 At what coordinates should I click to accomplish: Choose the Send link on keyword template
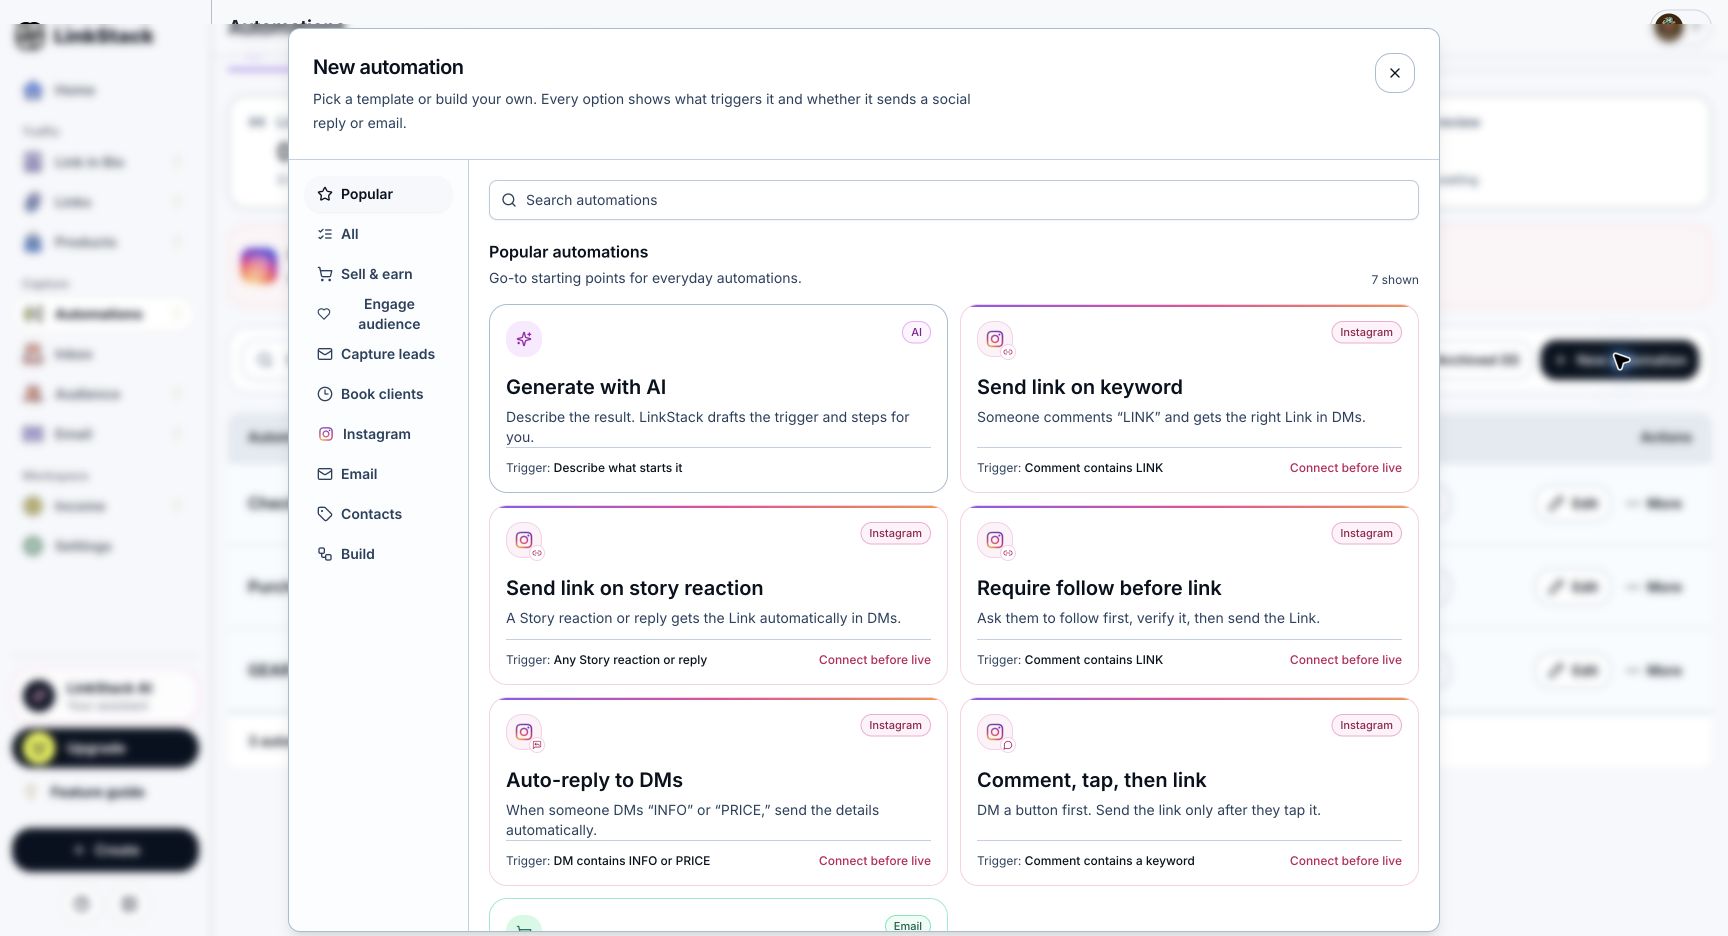click(1189, 398)
